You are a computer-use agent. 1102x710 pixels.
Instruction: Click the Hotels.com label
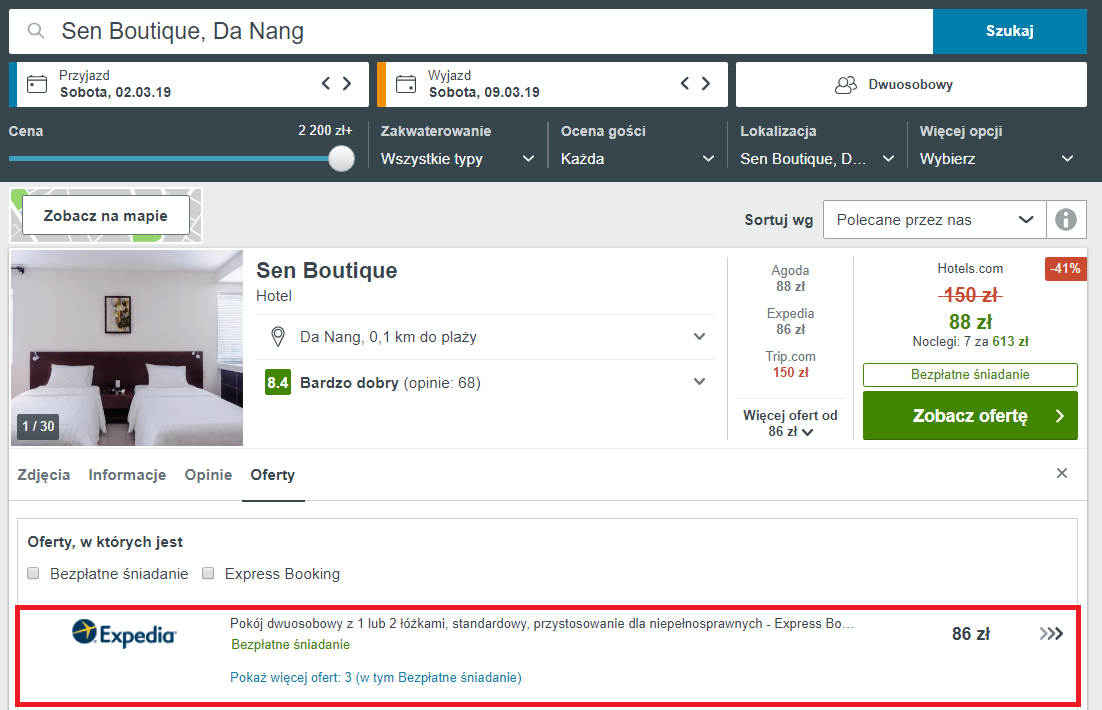click(970, 269)
